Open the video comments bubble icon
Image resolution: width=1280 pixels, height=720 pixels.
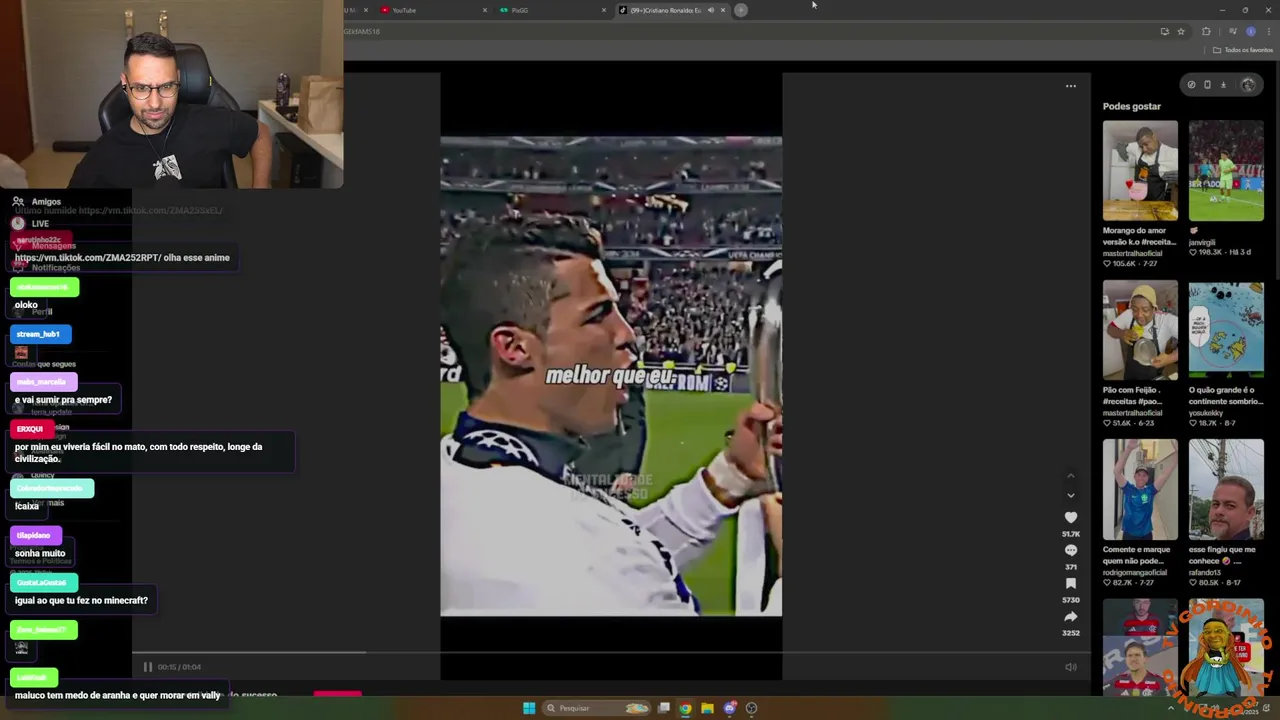pyautogui.click(x=1071, y=550)
